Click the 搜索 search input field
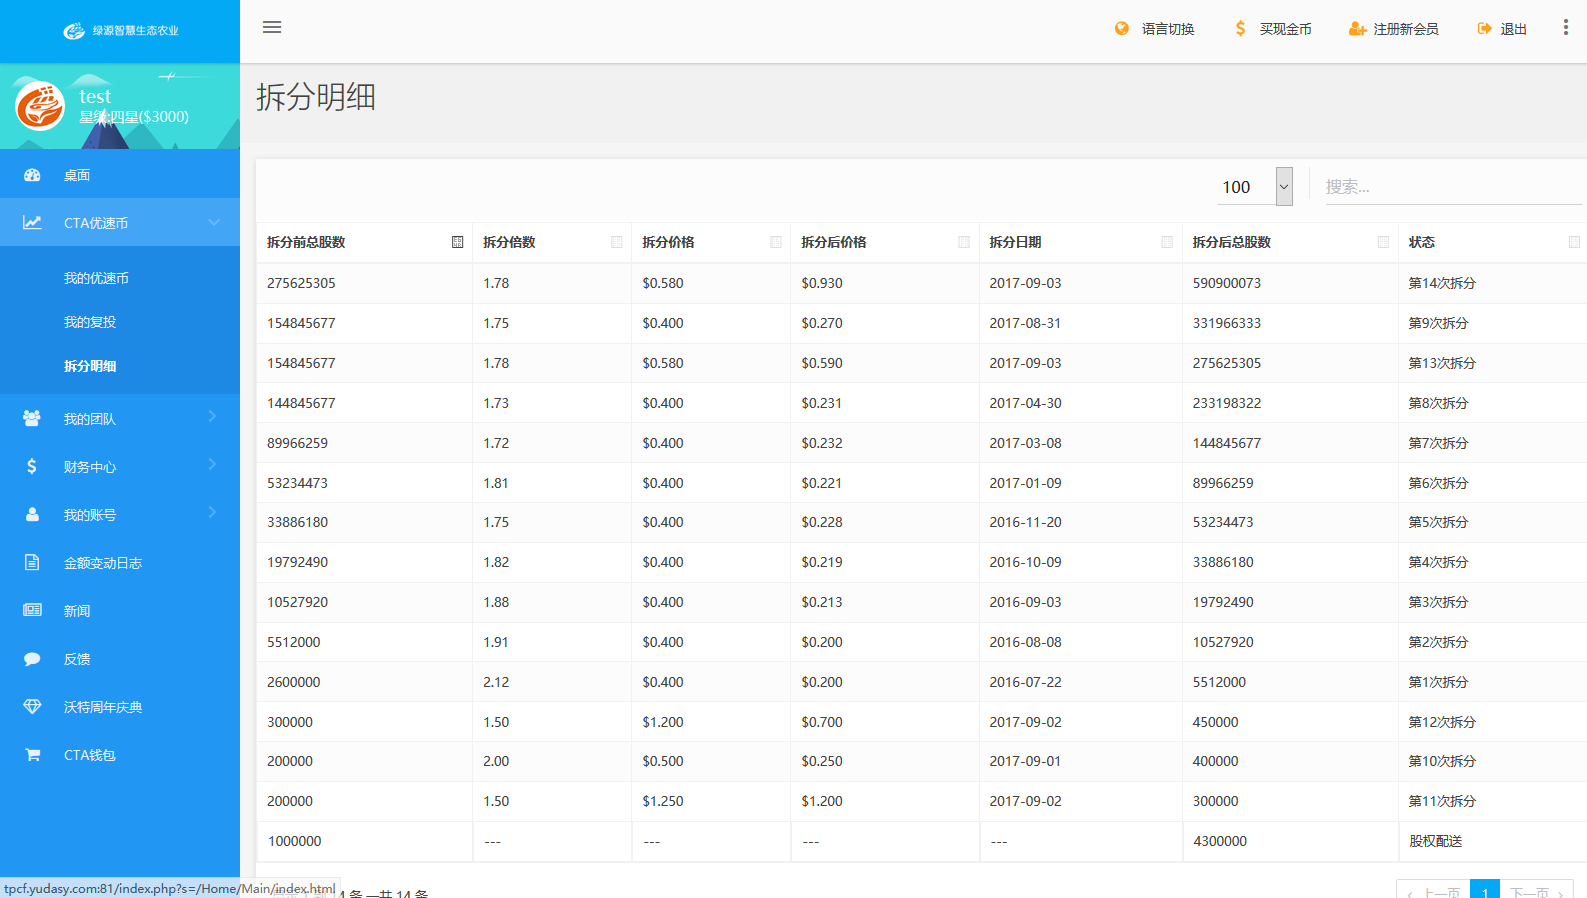Image resolution: width=1587 pixels, height=898 pixels. (1450, 187)
